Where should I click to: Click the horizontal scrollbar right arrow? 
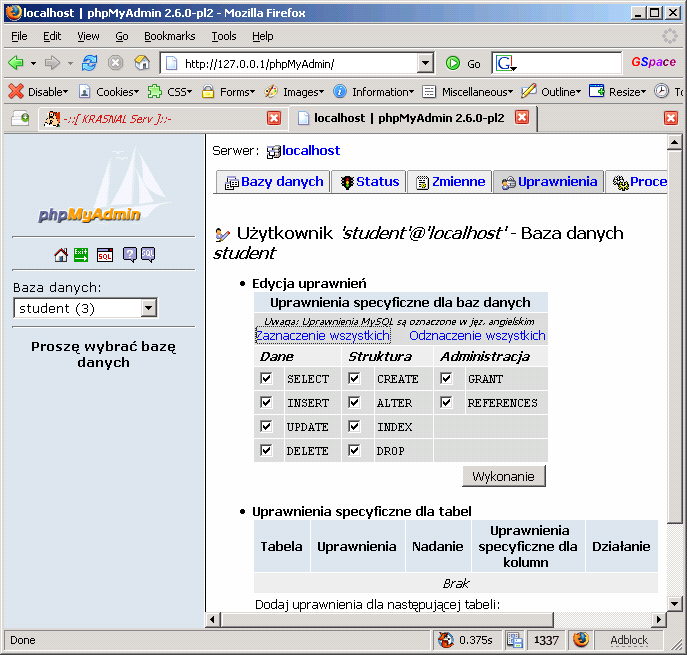[659, 620]
